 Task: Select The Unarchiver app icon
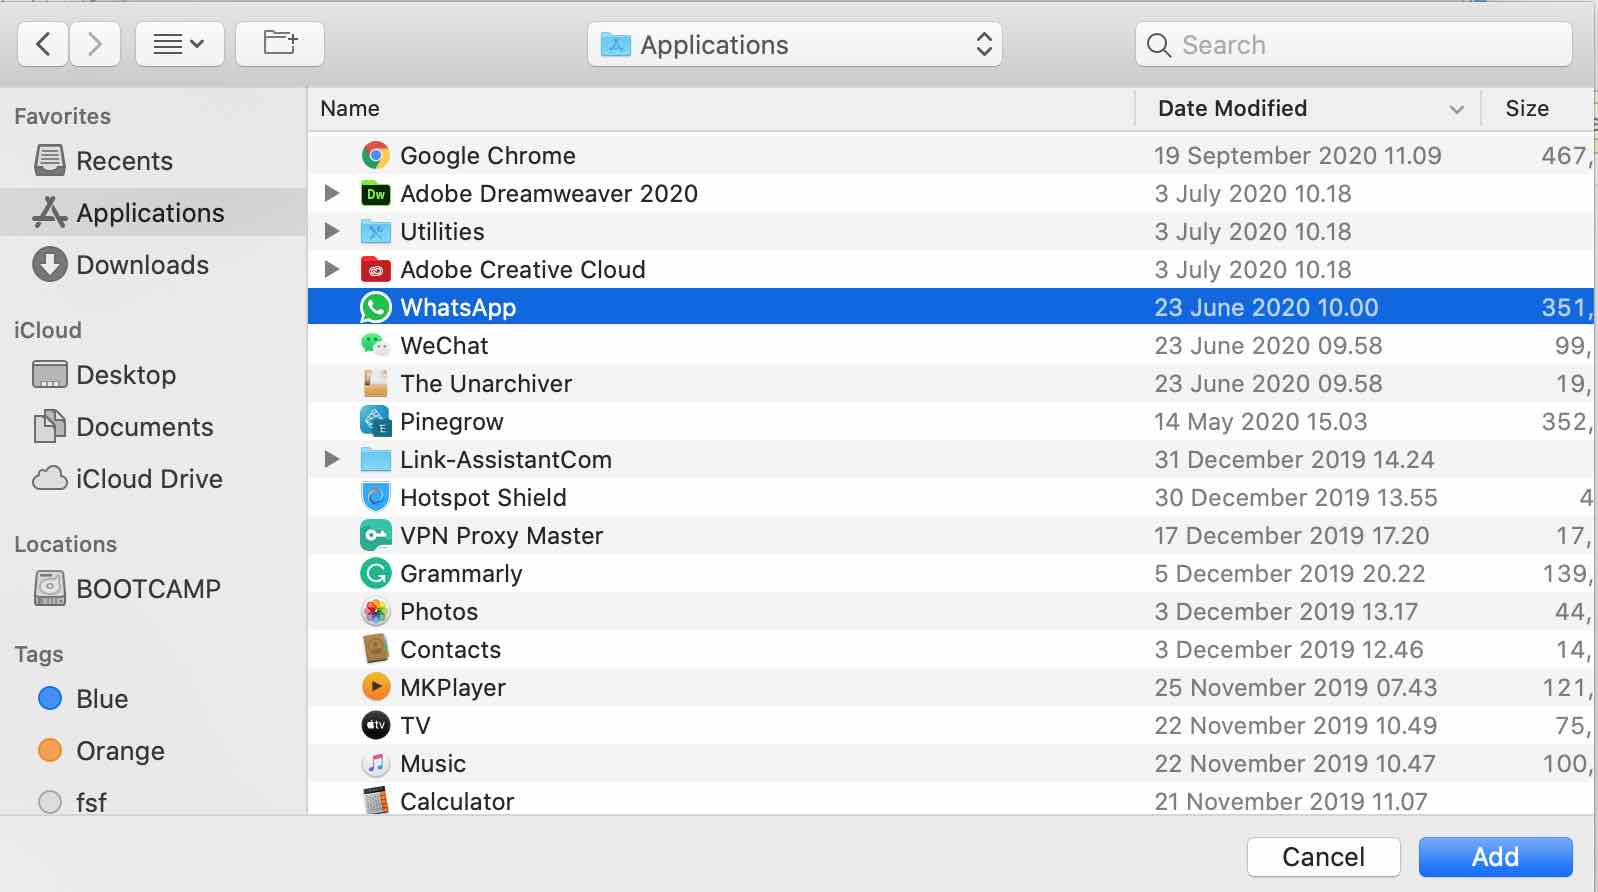376,383
